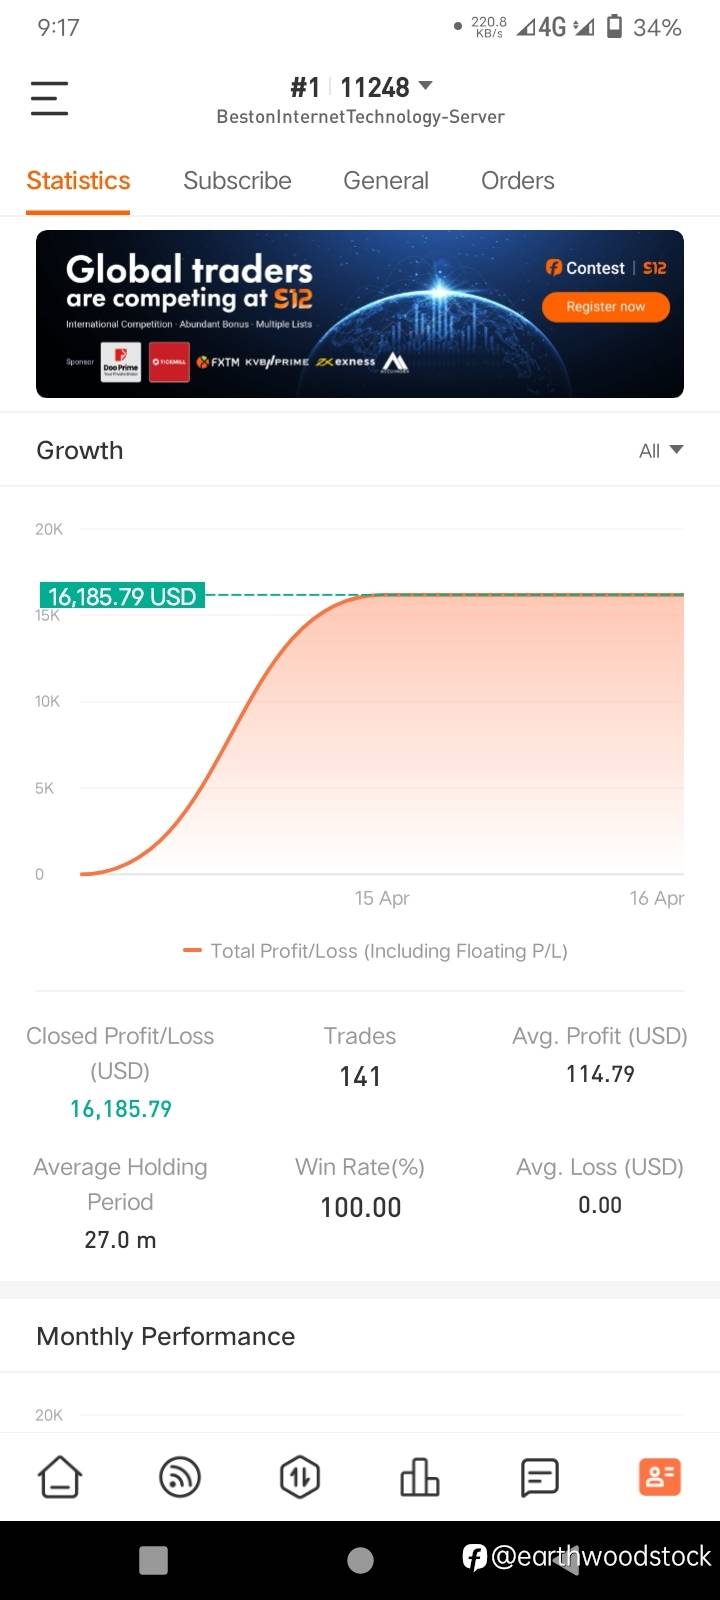Tap the 16,185.79 USD chart label
The height and width of the screenshot is (1600, 720).
[122, 597]
